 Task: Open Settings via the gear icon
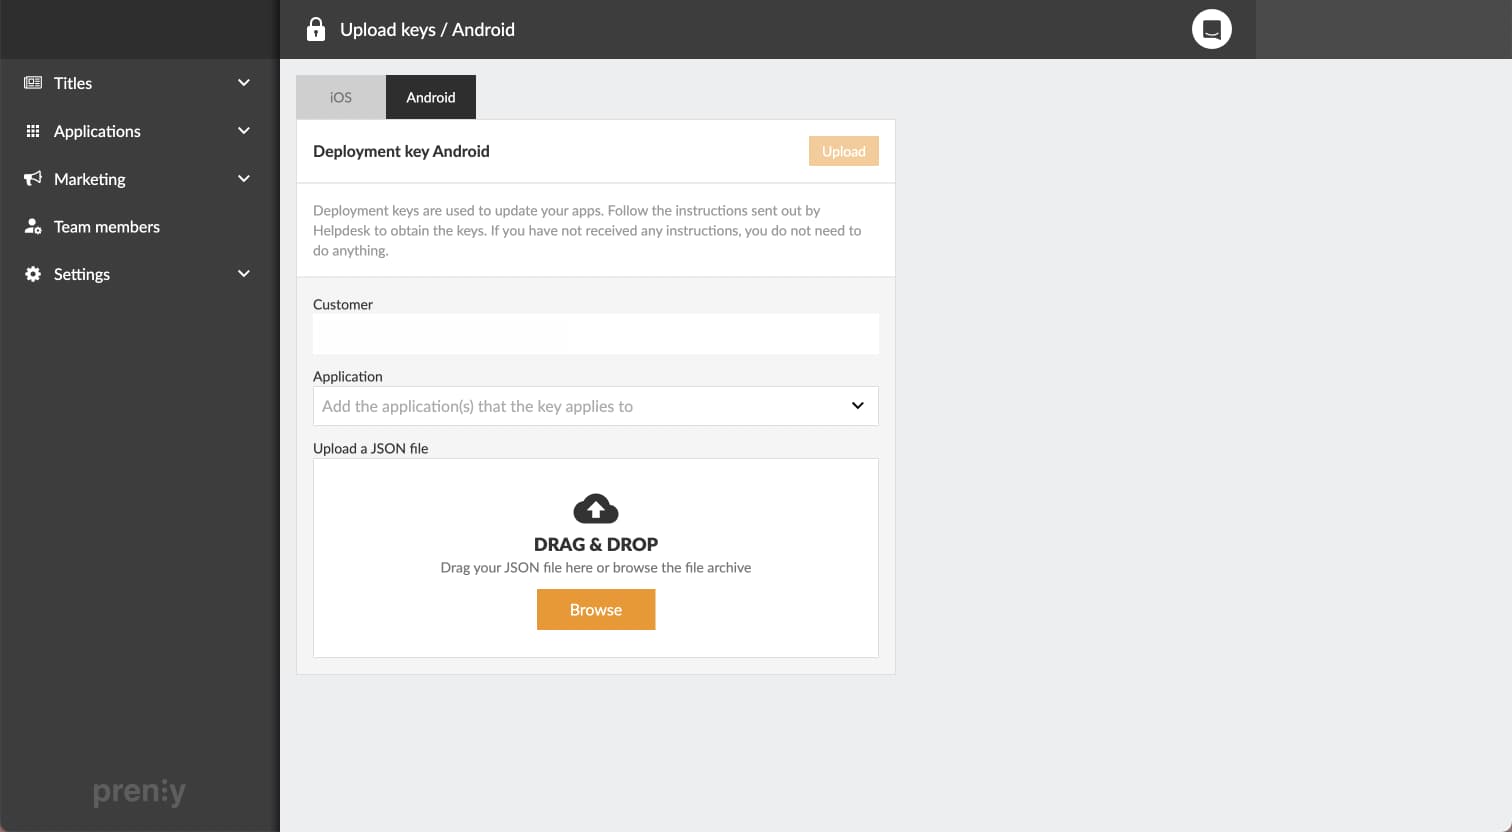pos(32,273)
